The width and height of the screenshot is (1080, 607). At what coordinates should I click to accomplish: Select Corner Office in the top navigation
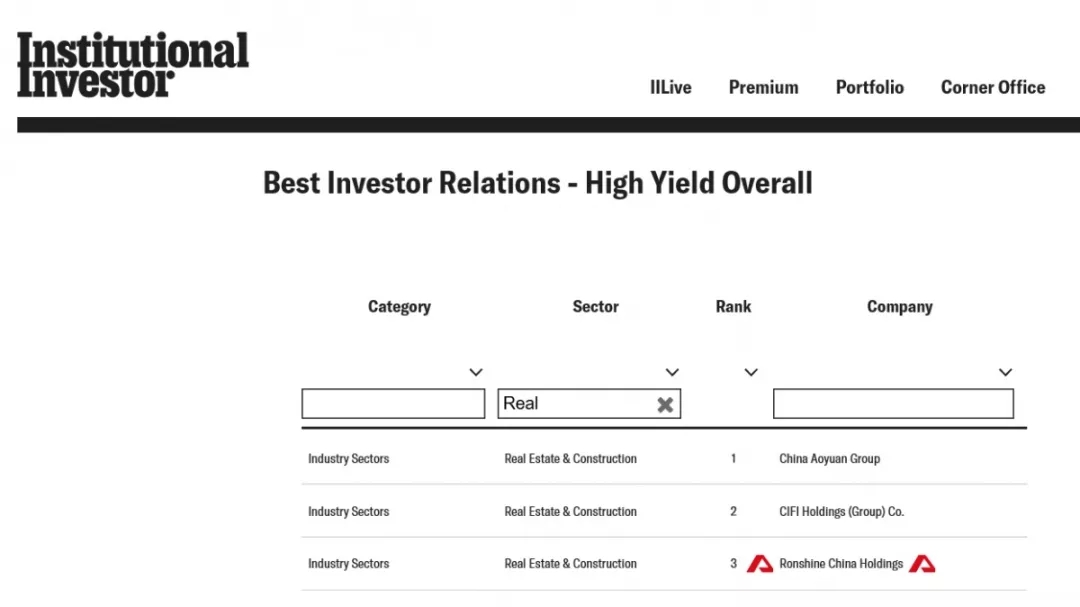click(993, 88)
